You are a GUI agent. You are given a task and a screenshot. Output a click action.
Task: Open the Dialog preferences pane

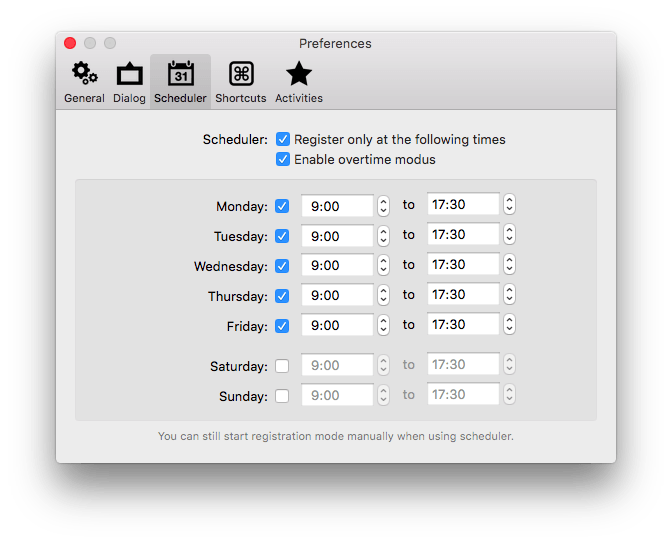coord(129,82)
